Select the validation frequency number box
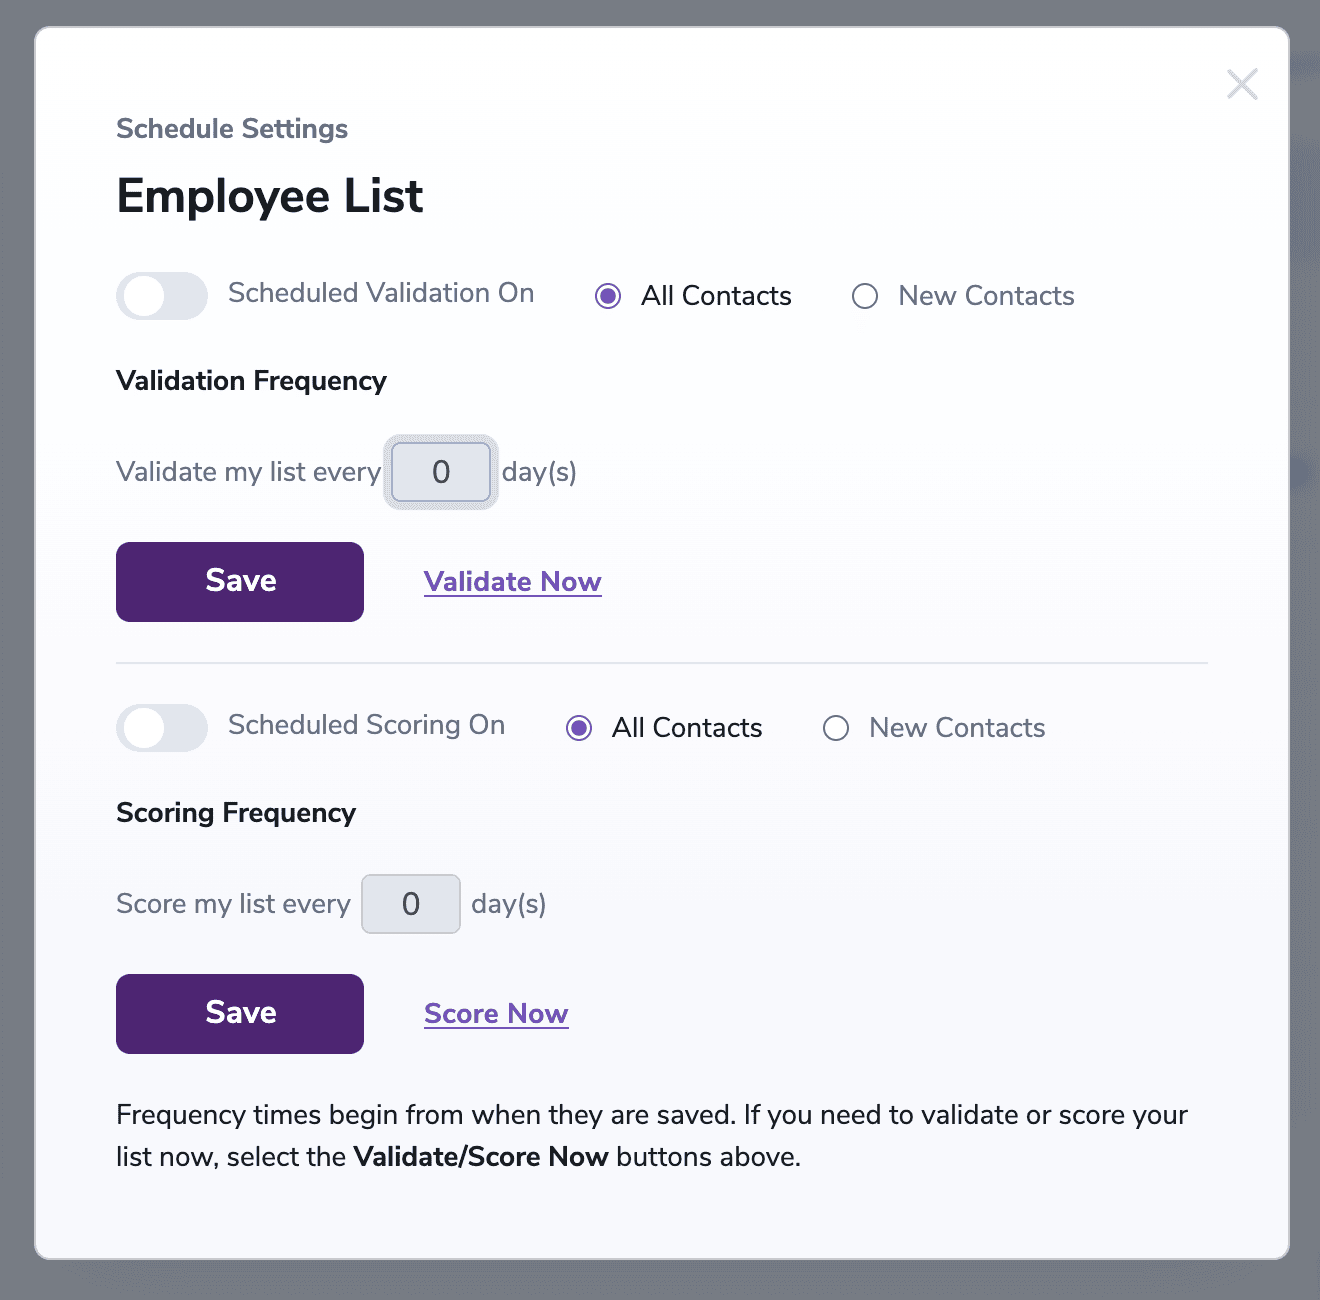 [x=440, y=472]
